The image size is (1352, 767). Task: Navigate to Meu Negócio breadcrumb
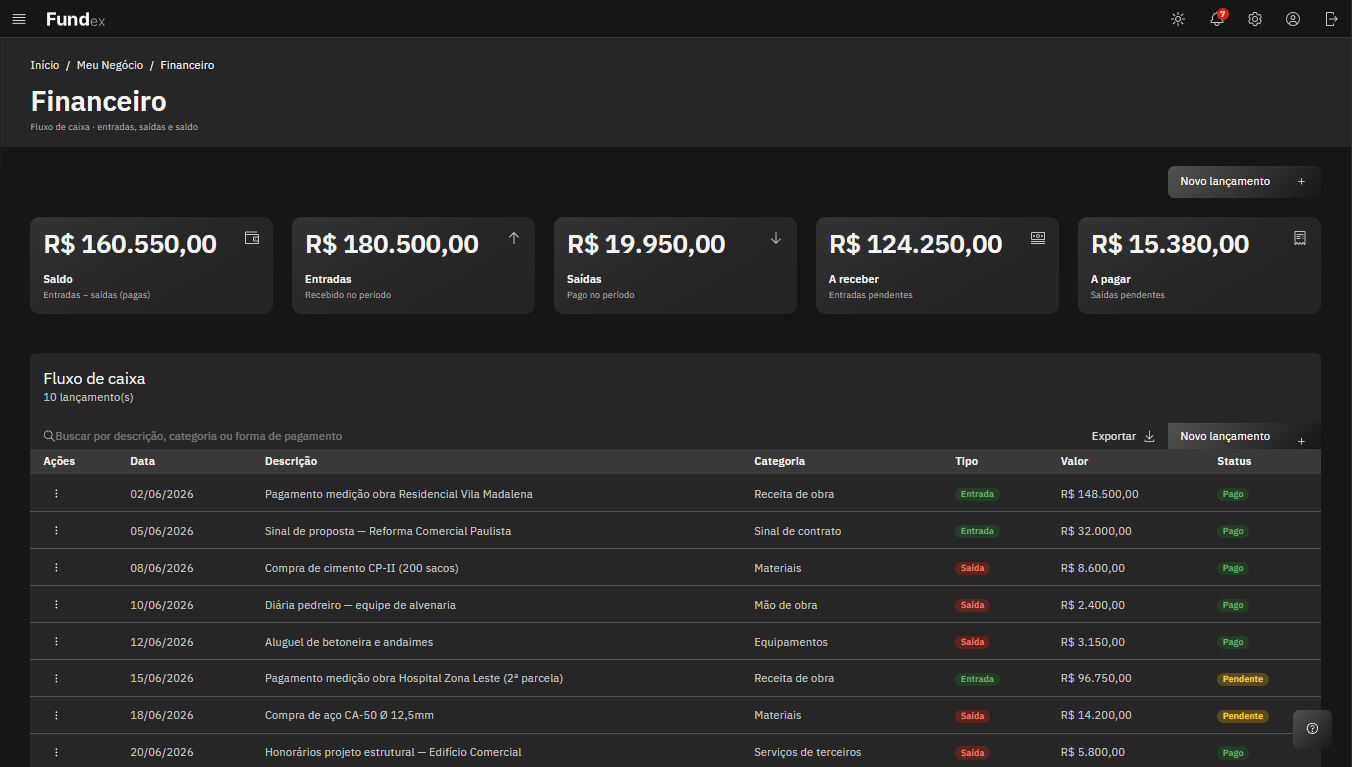(x=110, y=65)
